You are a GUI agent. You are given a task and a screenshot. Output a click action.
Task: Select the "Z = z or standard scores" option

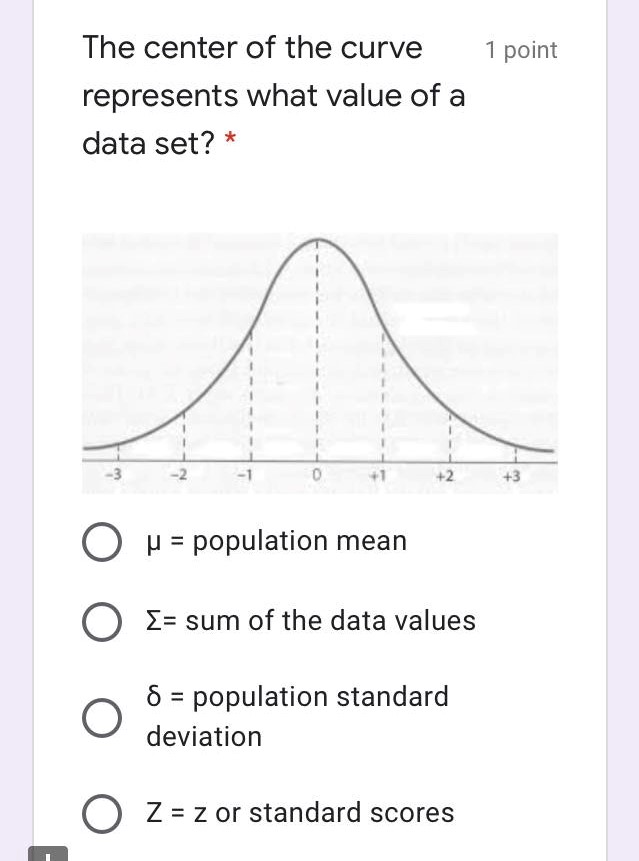[x=101, y=813]
